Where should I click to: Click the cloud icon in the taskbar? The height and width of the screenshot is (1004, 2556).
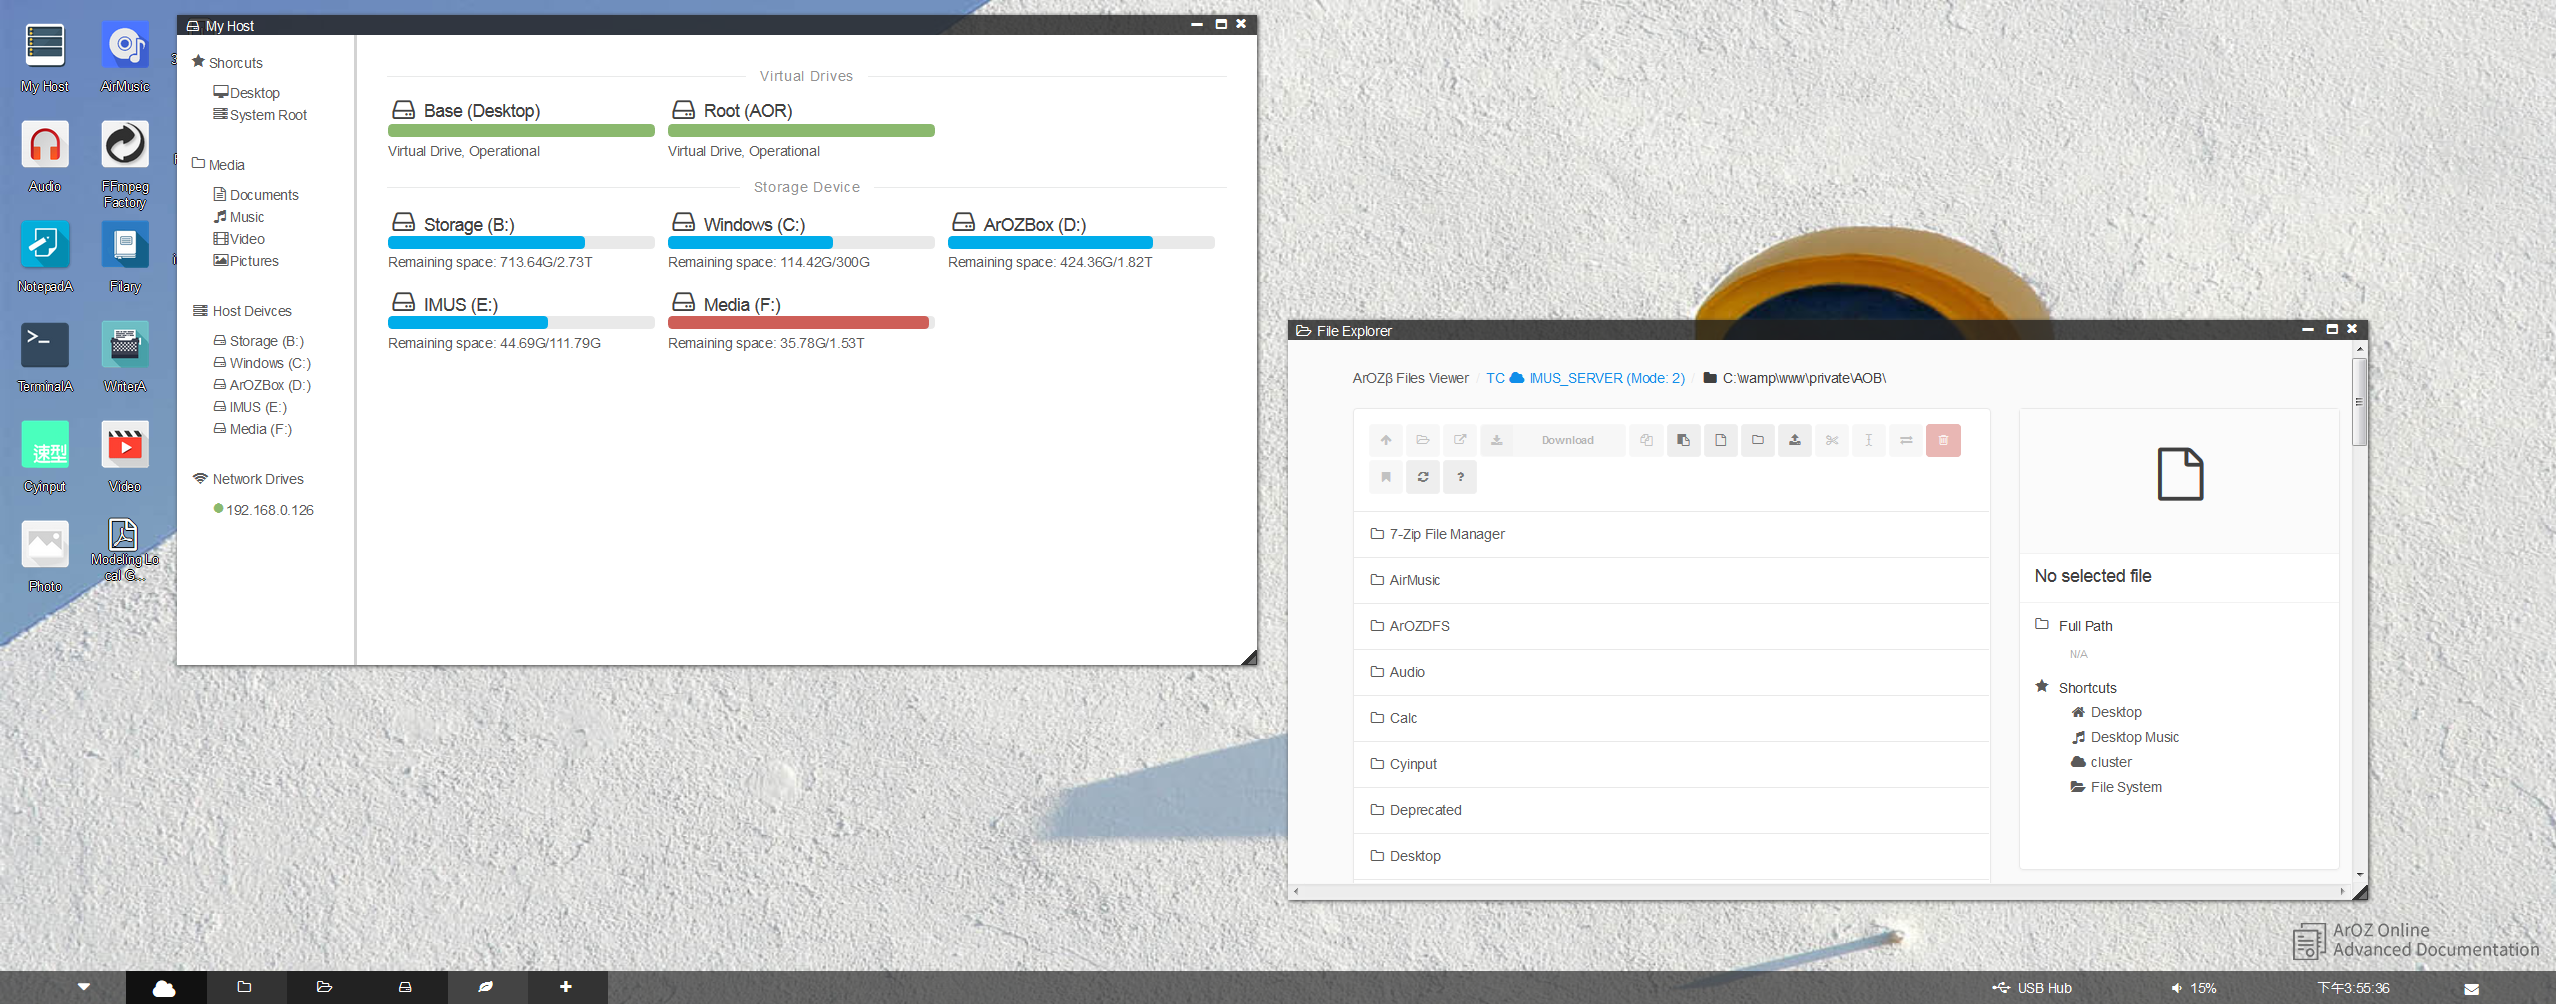pyautogui.click(x=164, y=988)
